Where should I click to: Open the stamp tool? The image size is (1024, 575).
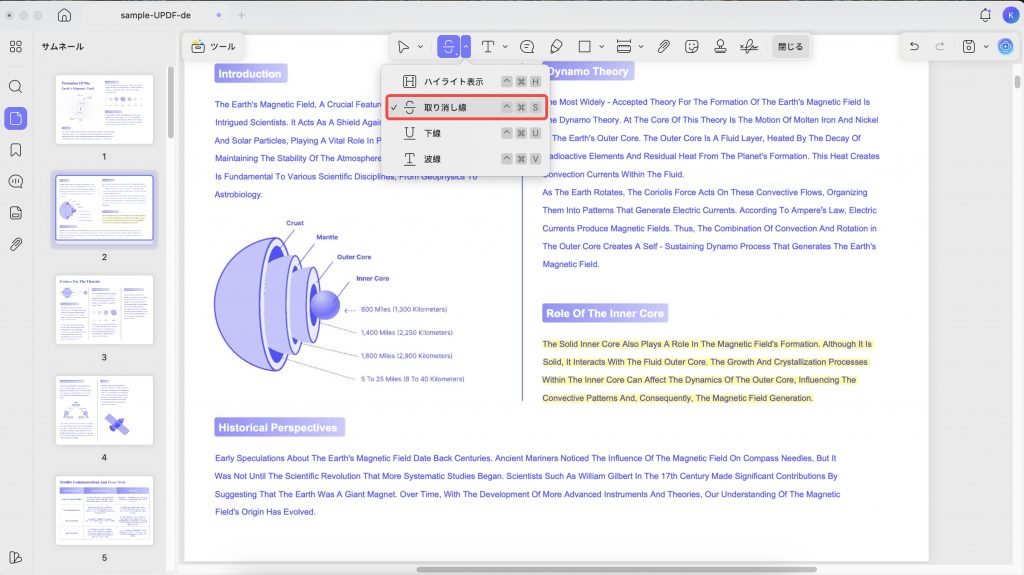[x=720, y=46]
